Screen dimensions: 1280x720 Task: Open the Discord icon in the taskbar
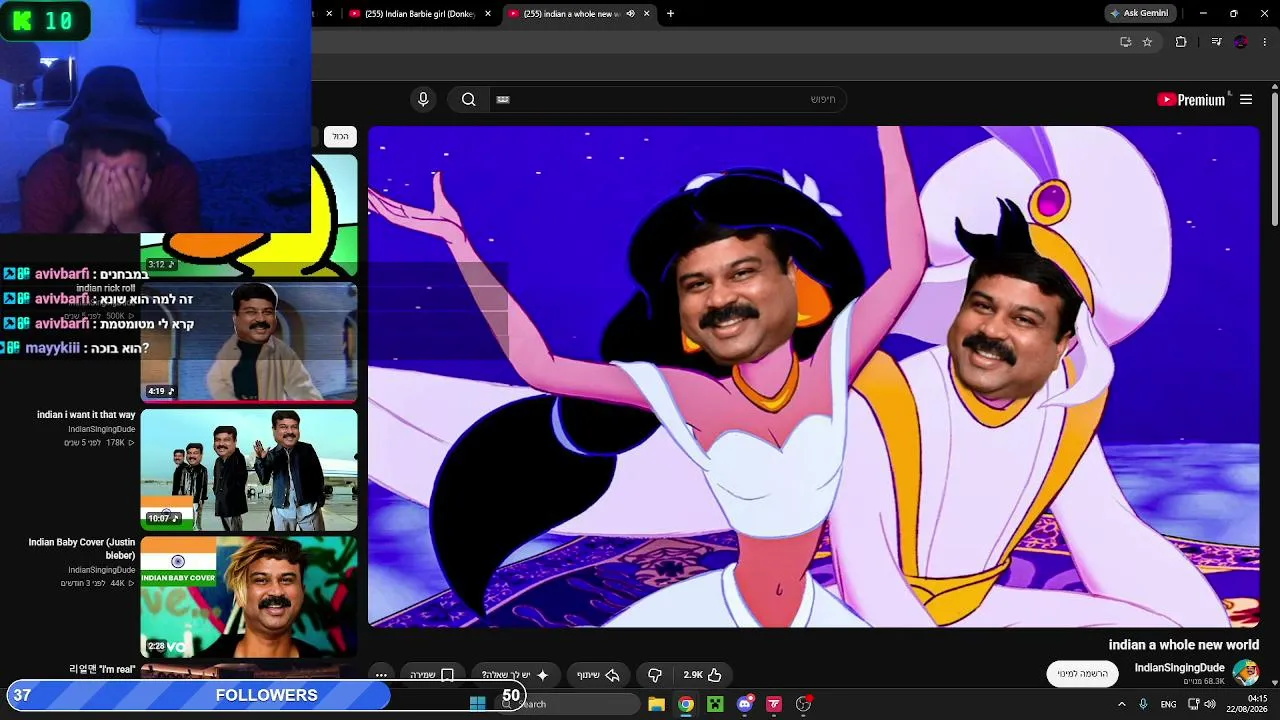(745, 704)
